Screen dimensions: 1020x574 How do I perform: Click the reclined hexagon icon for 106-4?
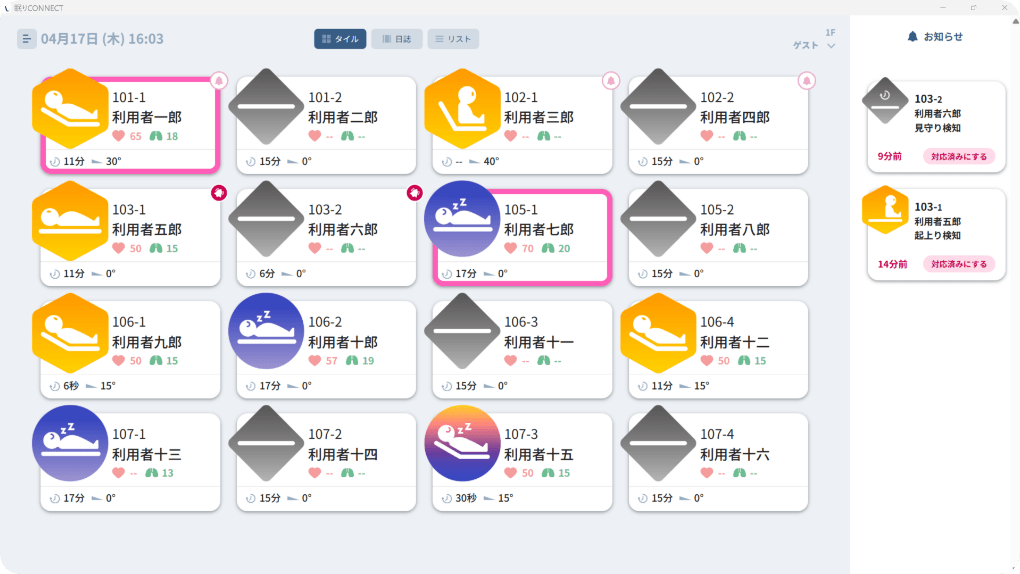coord(658,333)
